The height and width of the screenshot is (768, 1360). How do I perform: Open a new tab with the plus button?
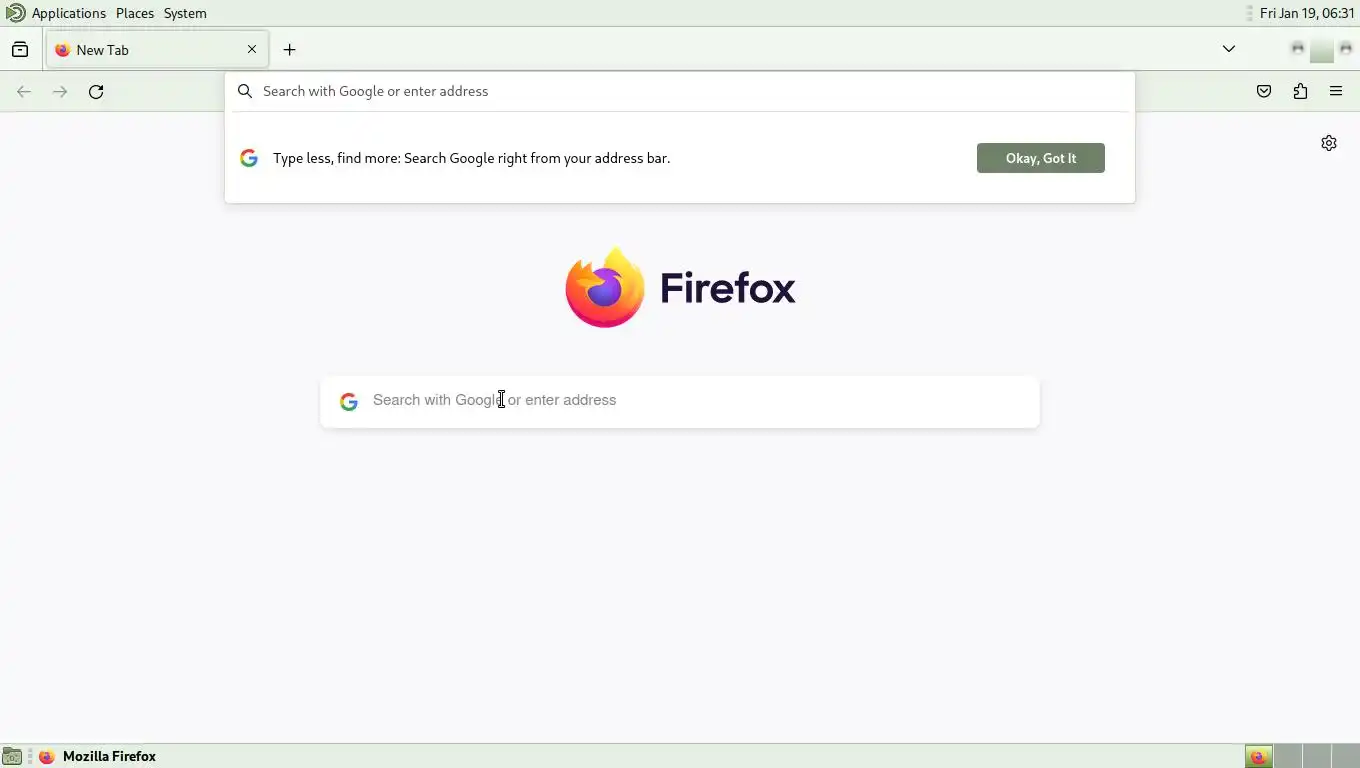tap(289, 50)
